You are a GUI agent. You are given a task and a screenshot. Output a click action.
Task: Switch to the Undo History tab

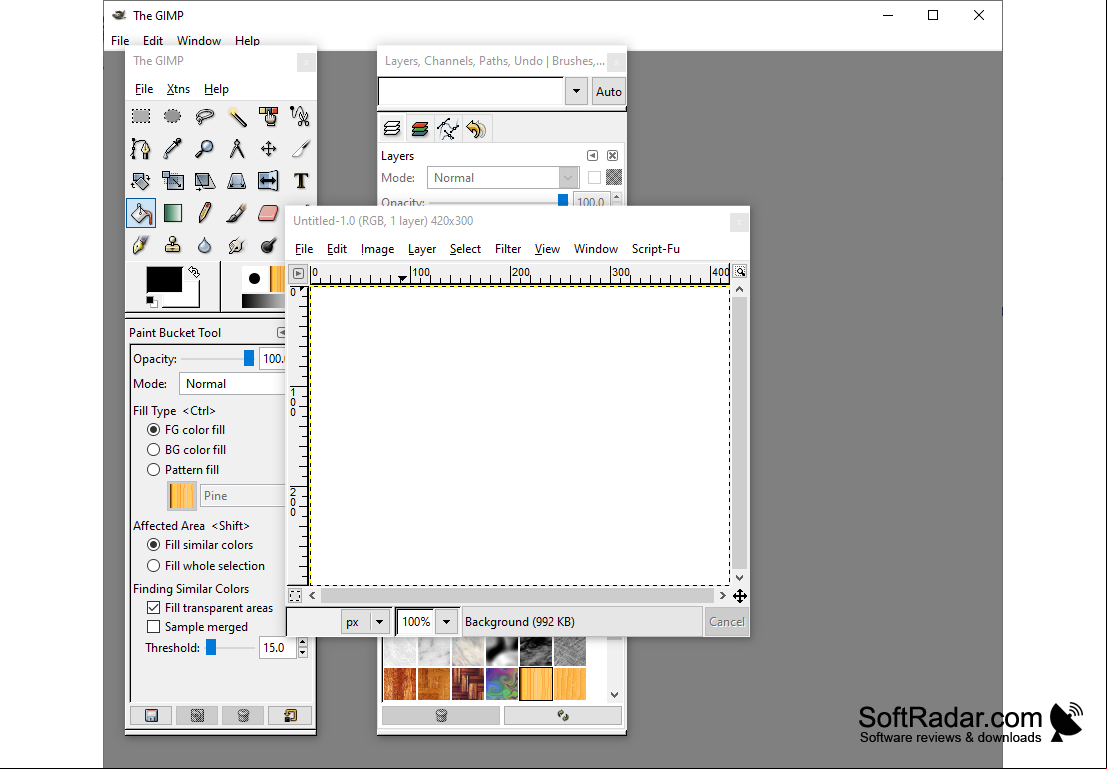click(477, 129)
